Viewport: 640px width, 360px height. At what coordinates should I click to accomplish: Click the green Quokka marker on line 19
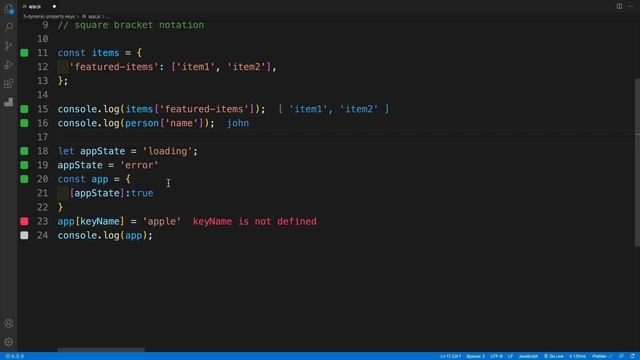pos(24,165)
